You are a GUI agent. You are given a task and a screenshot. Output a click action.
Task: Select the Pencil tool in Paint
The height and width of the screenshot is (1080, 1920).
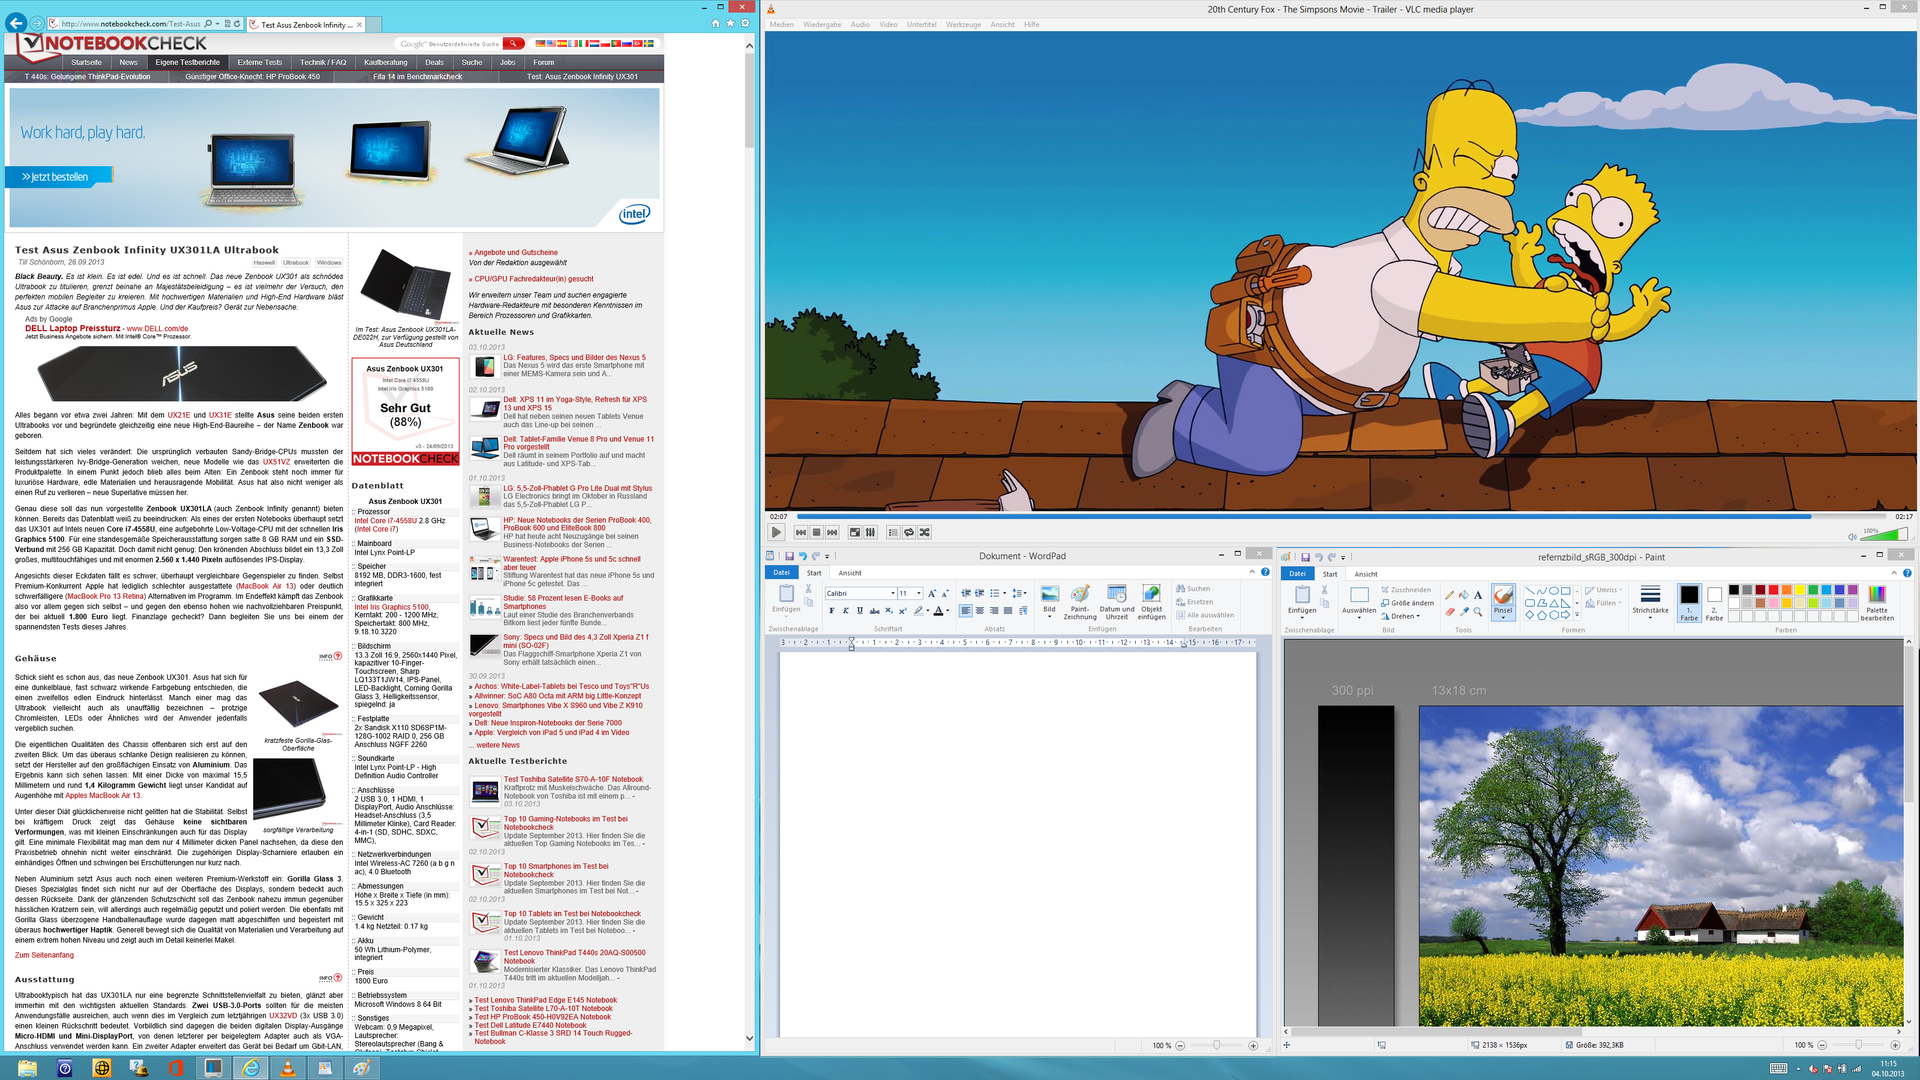click(x=1450, y=595)
